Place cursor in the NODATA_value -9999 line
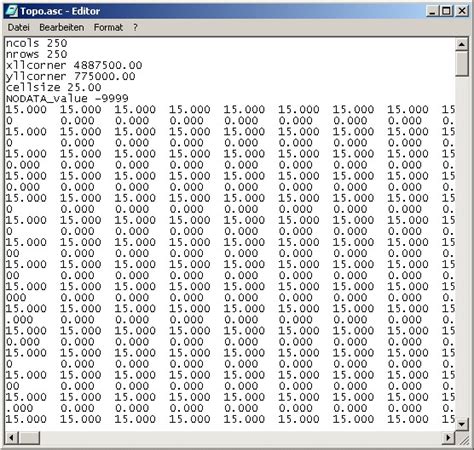Viewport: 474px width, 450px height. point(67,99)
